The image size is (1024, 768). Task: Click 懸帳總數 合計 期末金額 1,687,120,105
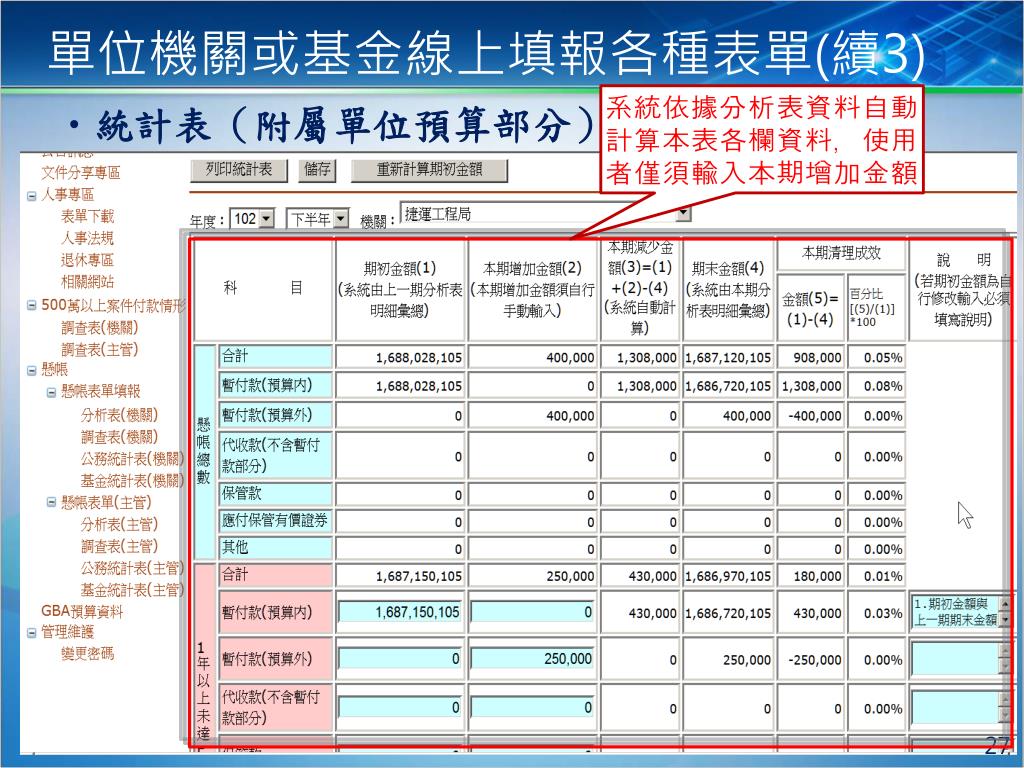728,358
